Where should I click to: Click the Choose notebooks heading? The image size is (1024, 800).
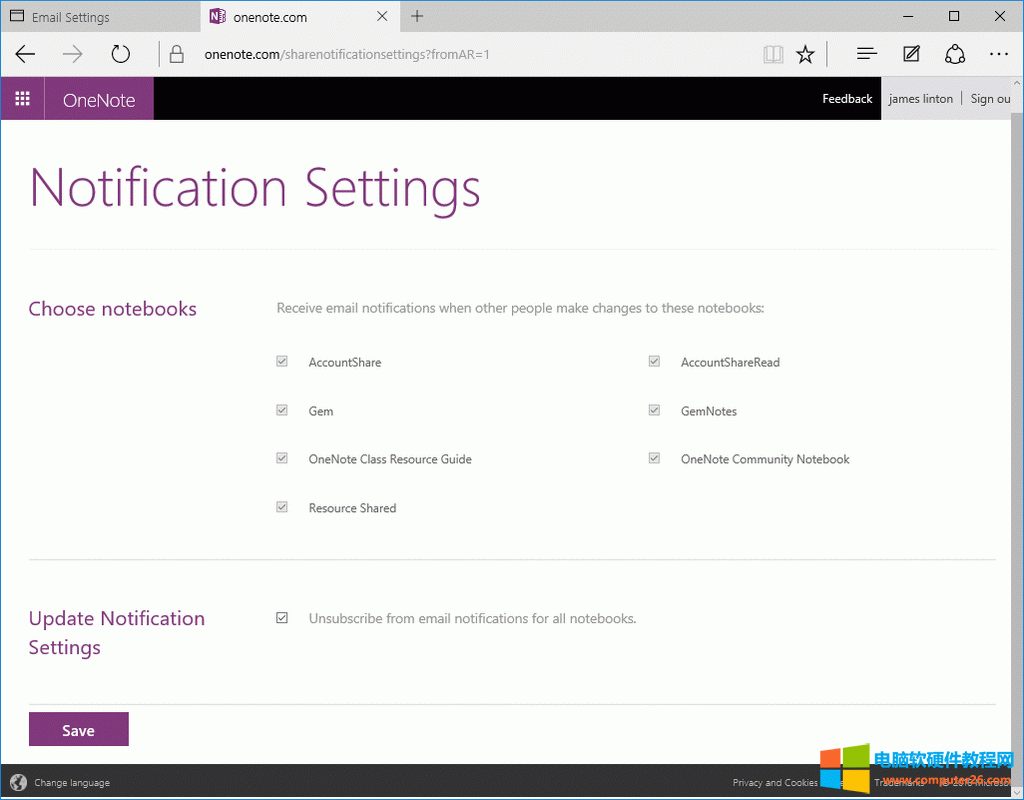click(112, 308)
